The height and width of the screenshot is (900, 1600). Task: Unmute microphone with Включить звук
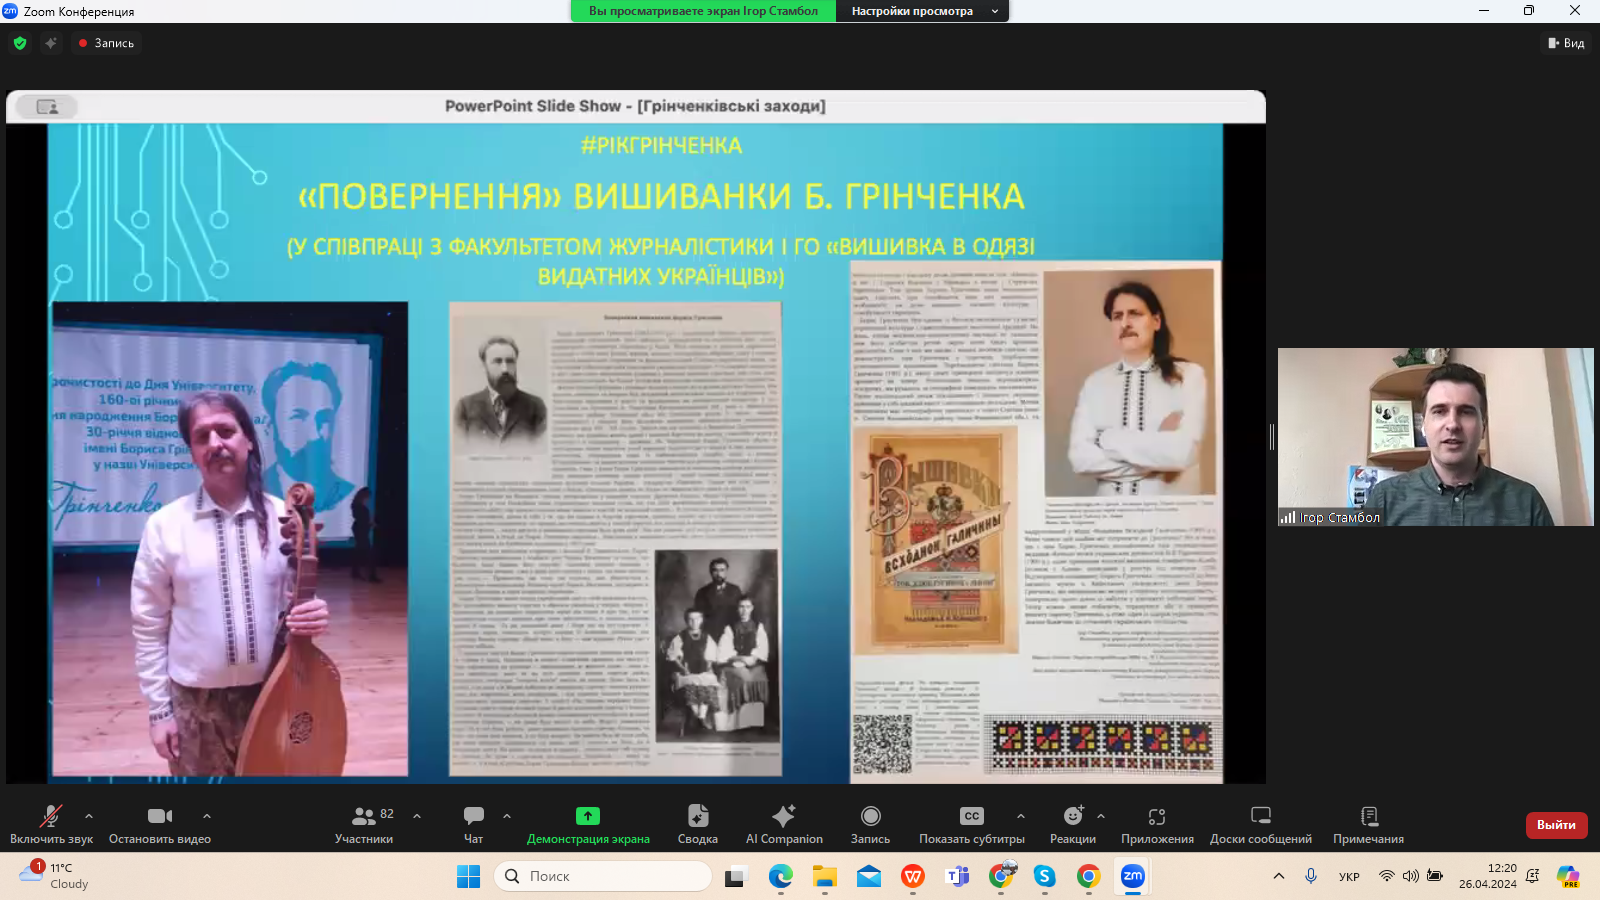pyautogui.click(x=51, y=824)
